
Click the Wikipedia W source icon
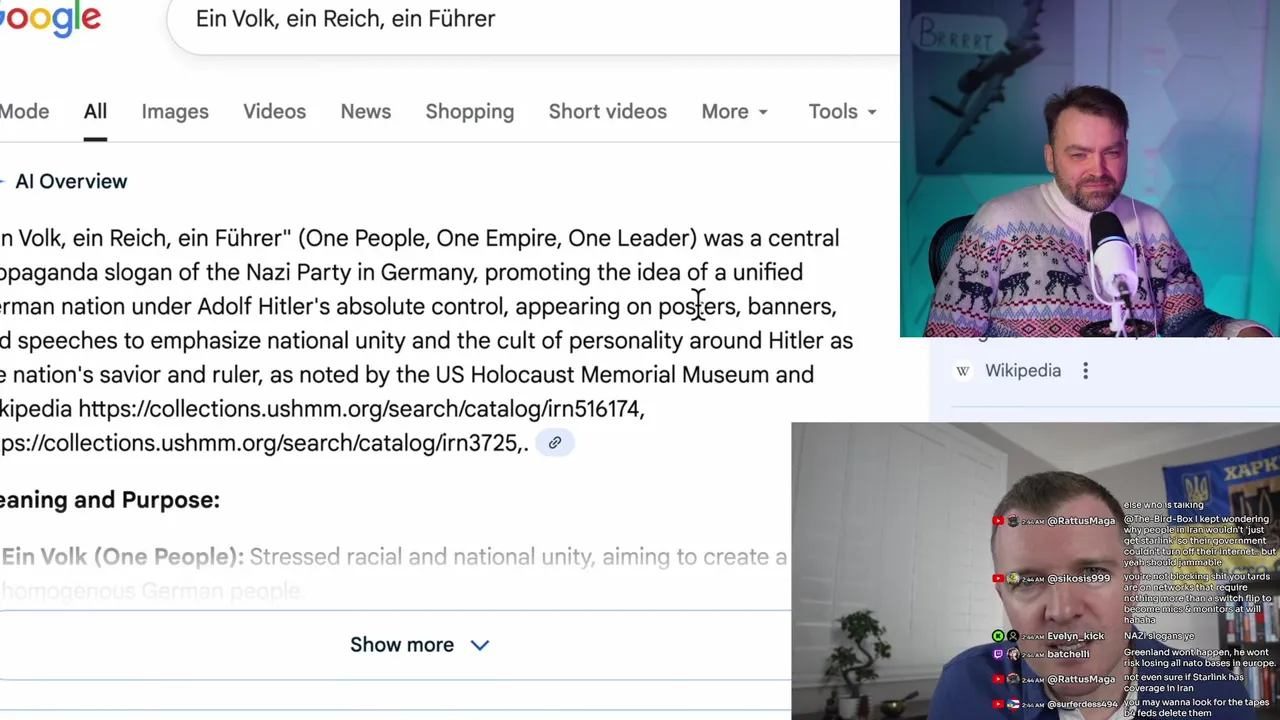pyautogui.click(x=963, y=371)
